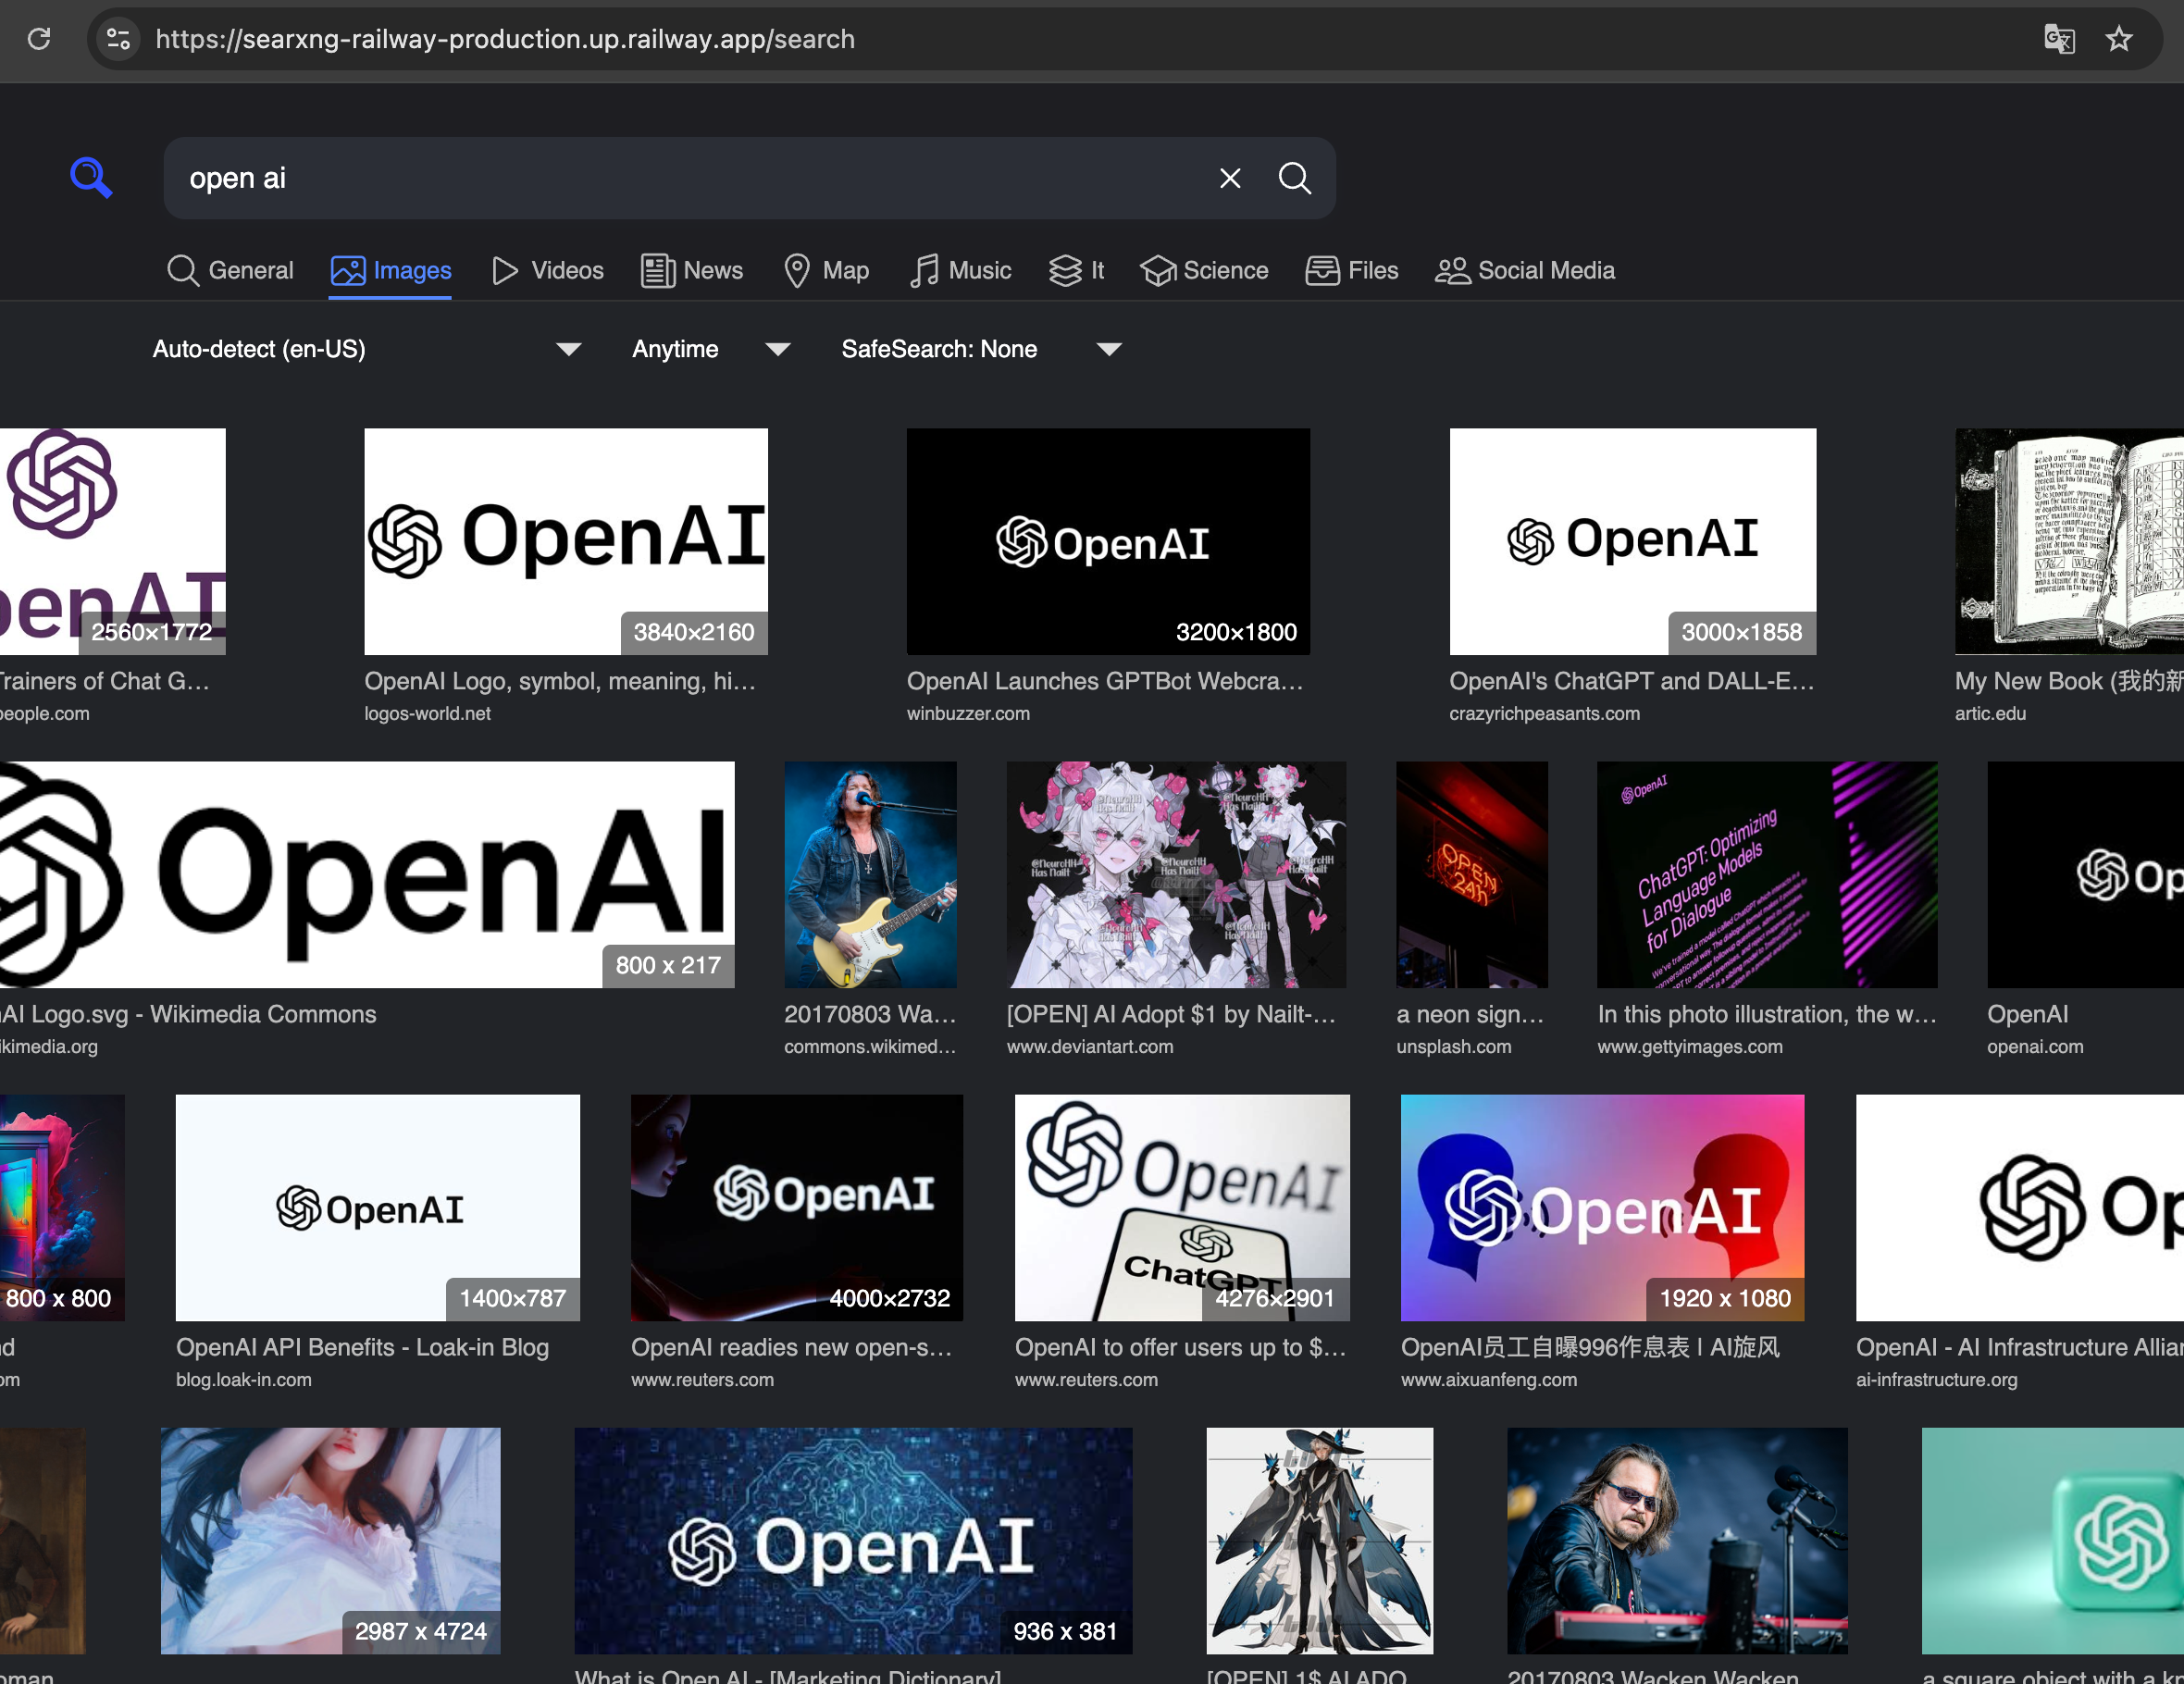2184x1684 pixels.
Task: Open the guitarist concert photo thumbnail
Action: click(x=870, y=875)
